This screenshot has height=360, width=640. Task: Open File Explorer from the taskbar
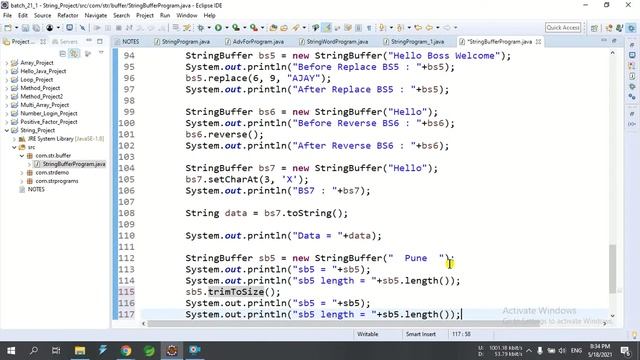80,351
